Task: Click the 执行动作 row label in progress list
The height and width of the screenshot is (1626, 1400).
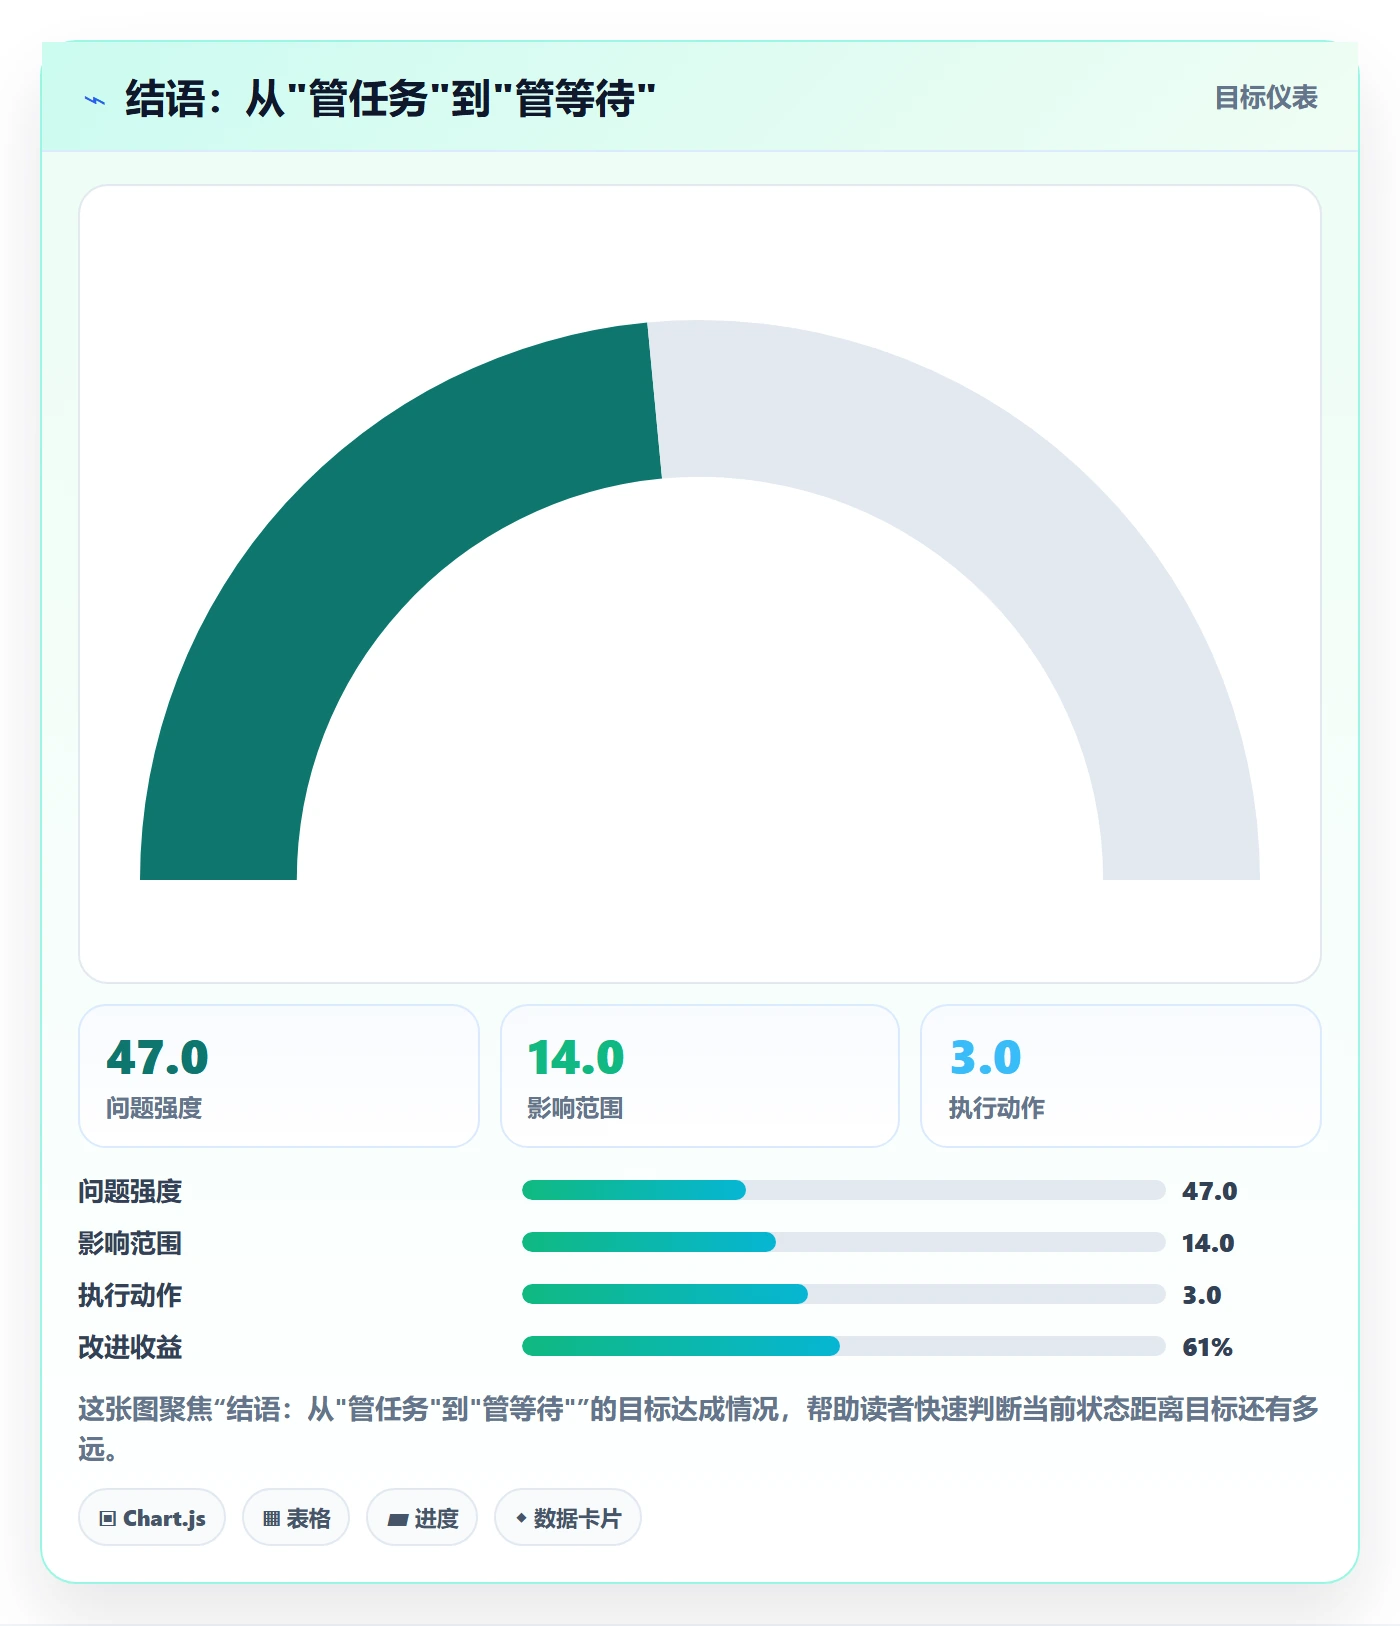Action: 130,1295
